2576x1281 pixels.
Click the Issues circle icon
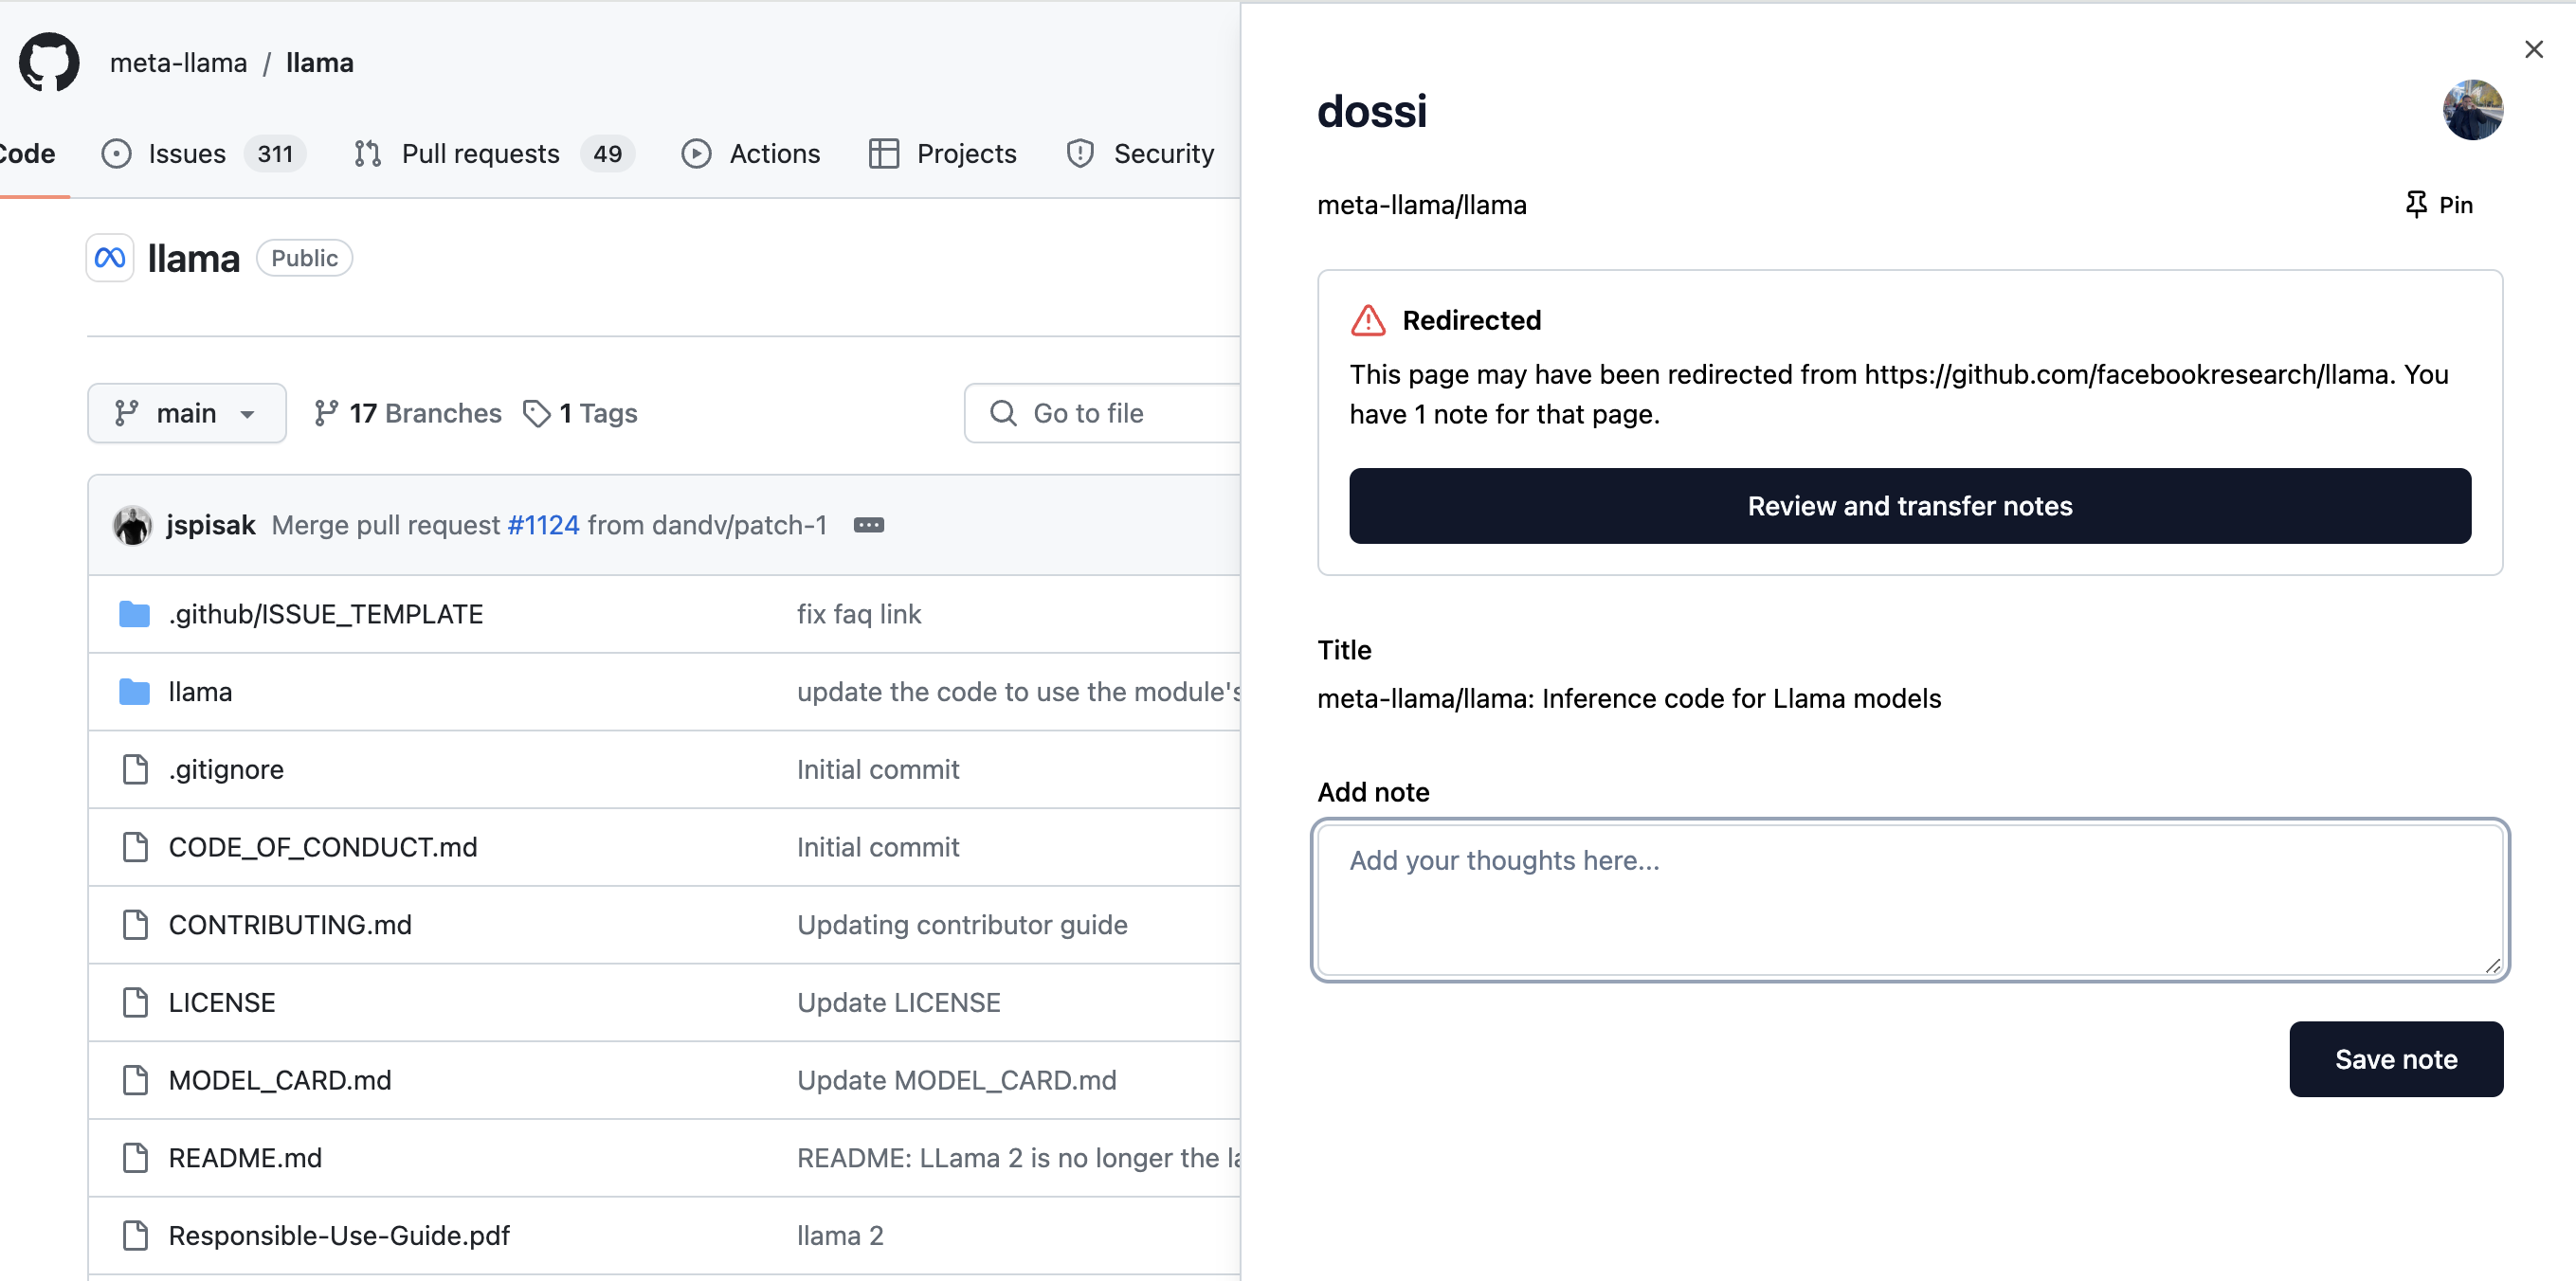pyautogui.click(x=116, y=154)
